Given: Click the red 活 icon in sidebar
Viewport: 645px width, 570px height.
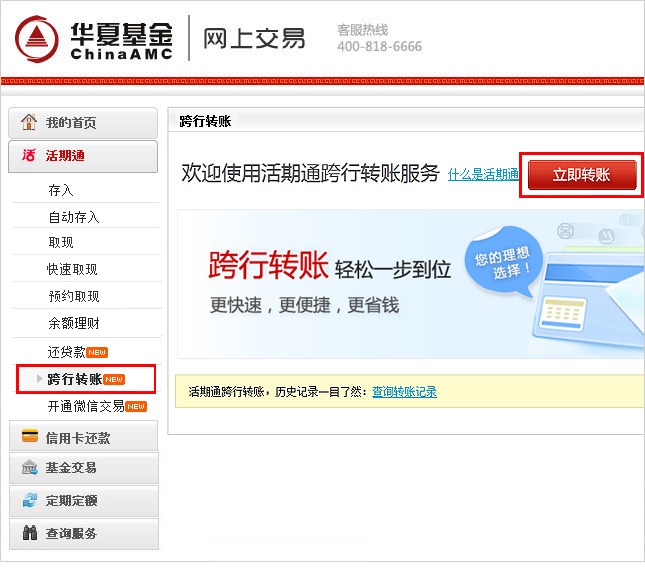Looking at the screenshot, I should [29, 155].
